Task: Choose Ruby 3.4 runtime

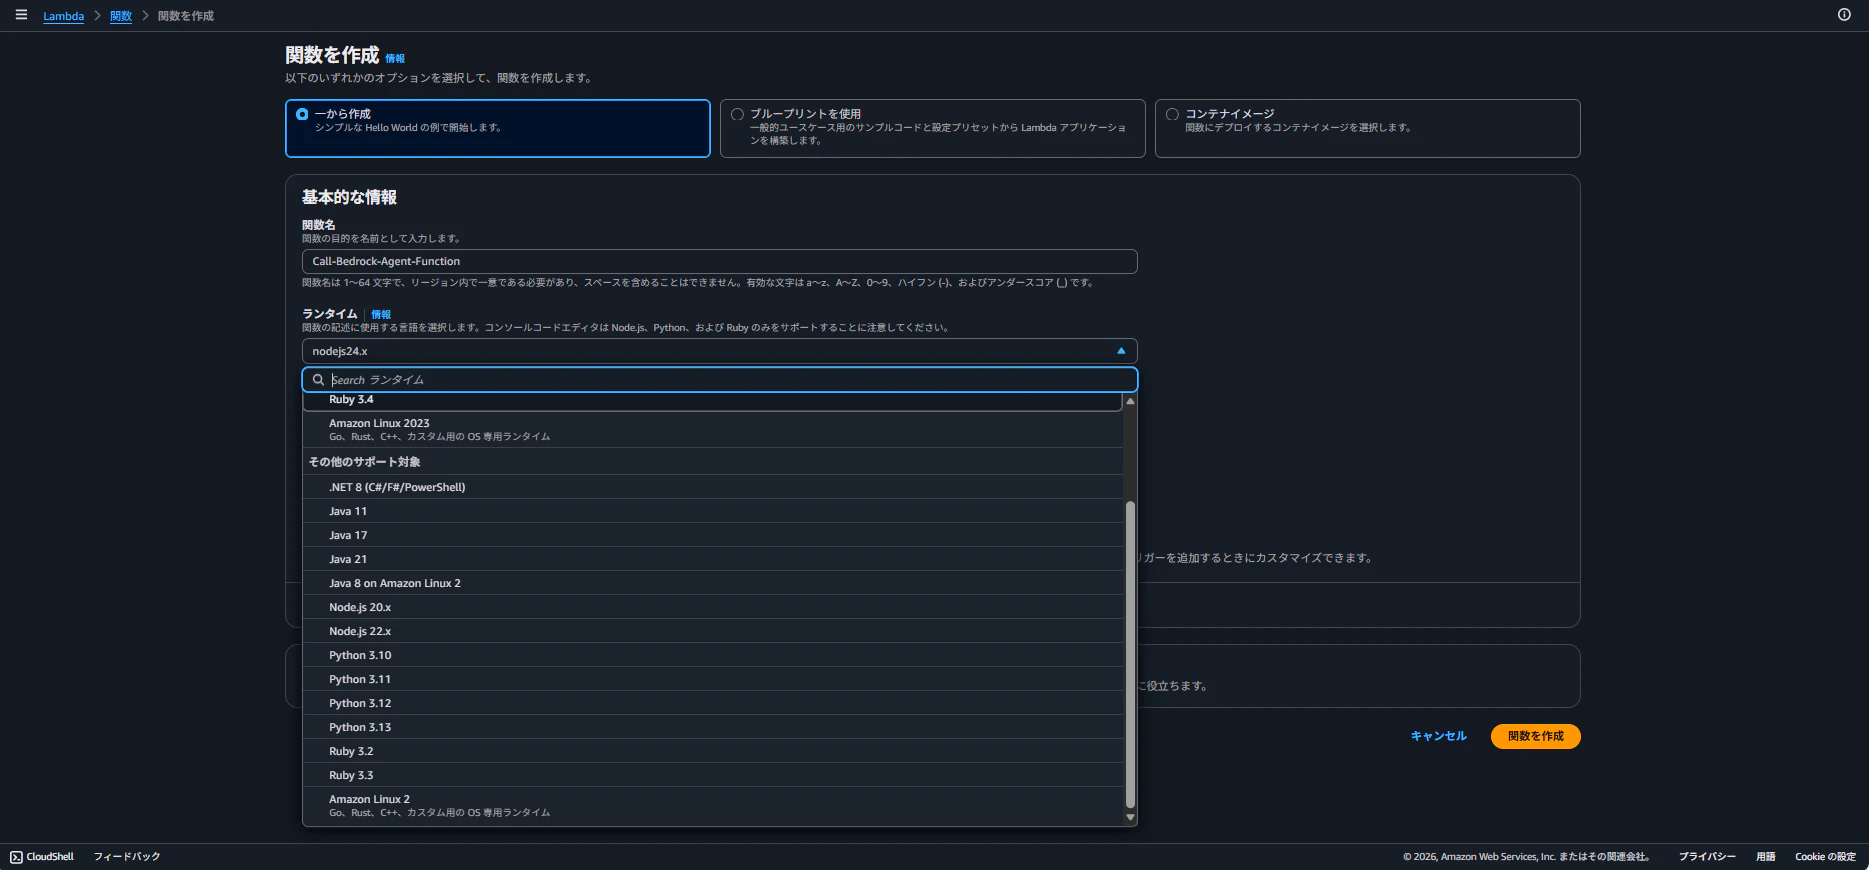Action: tap(713, 400)
